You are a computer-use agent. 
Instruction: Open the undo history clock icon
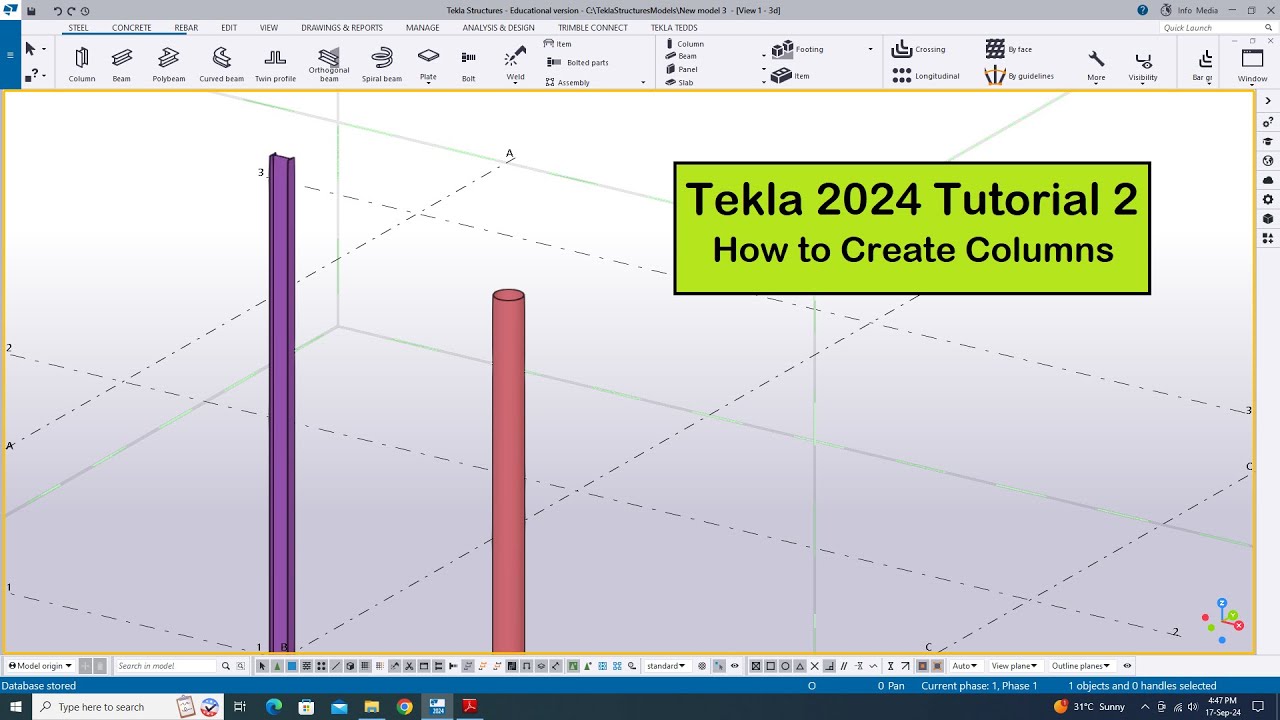[x=85, y=11]
